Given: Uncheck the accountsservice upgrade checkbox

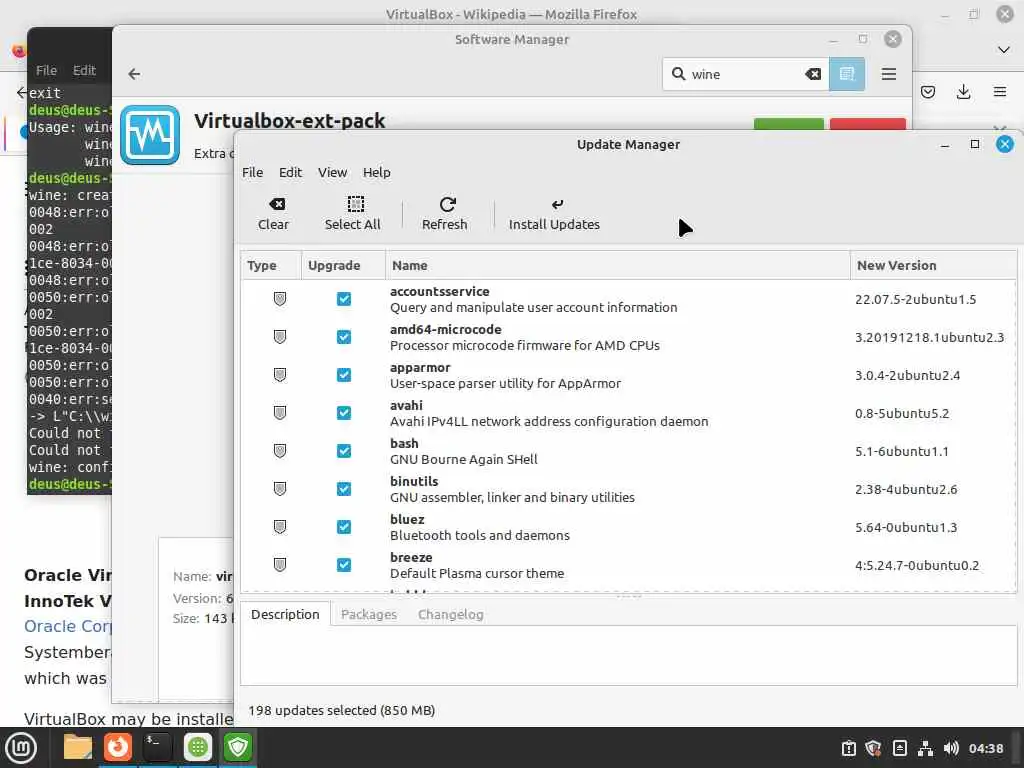Looking at the screenshot, I should (x=344, y=299).
